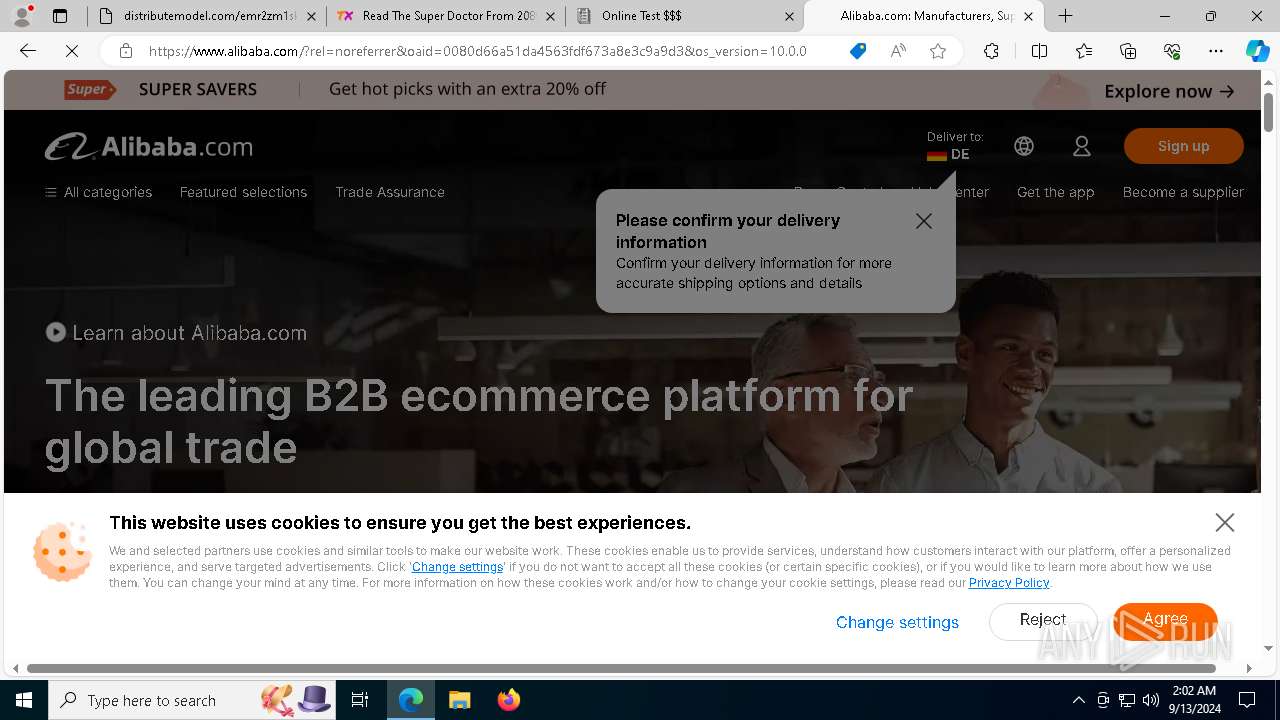The height and width of the screenshot is (720, 1280).
Task: Open the Edge profile icon
Action: point(22,16)
